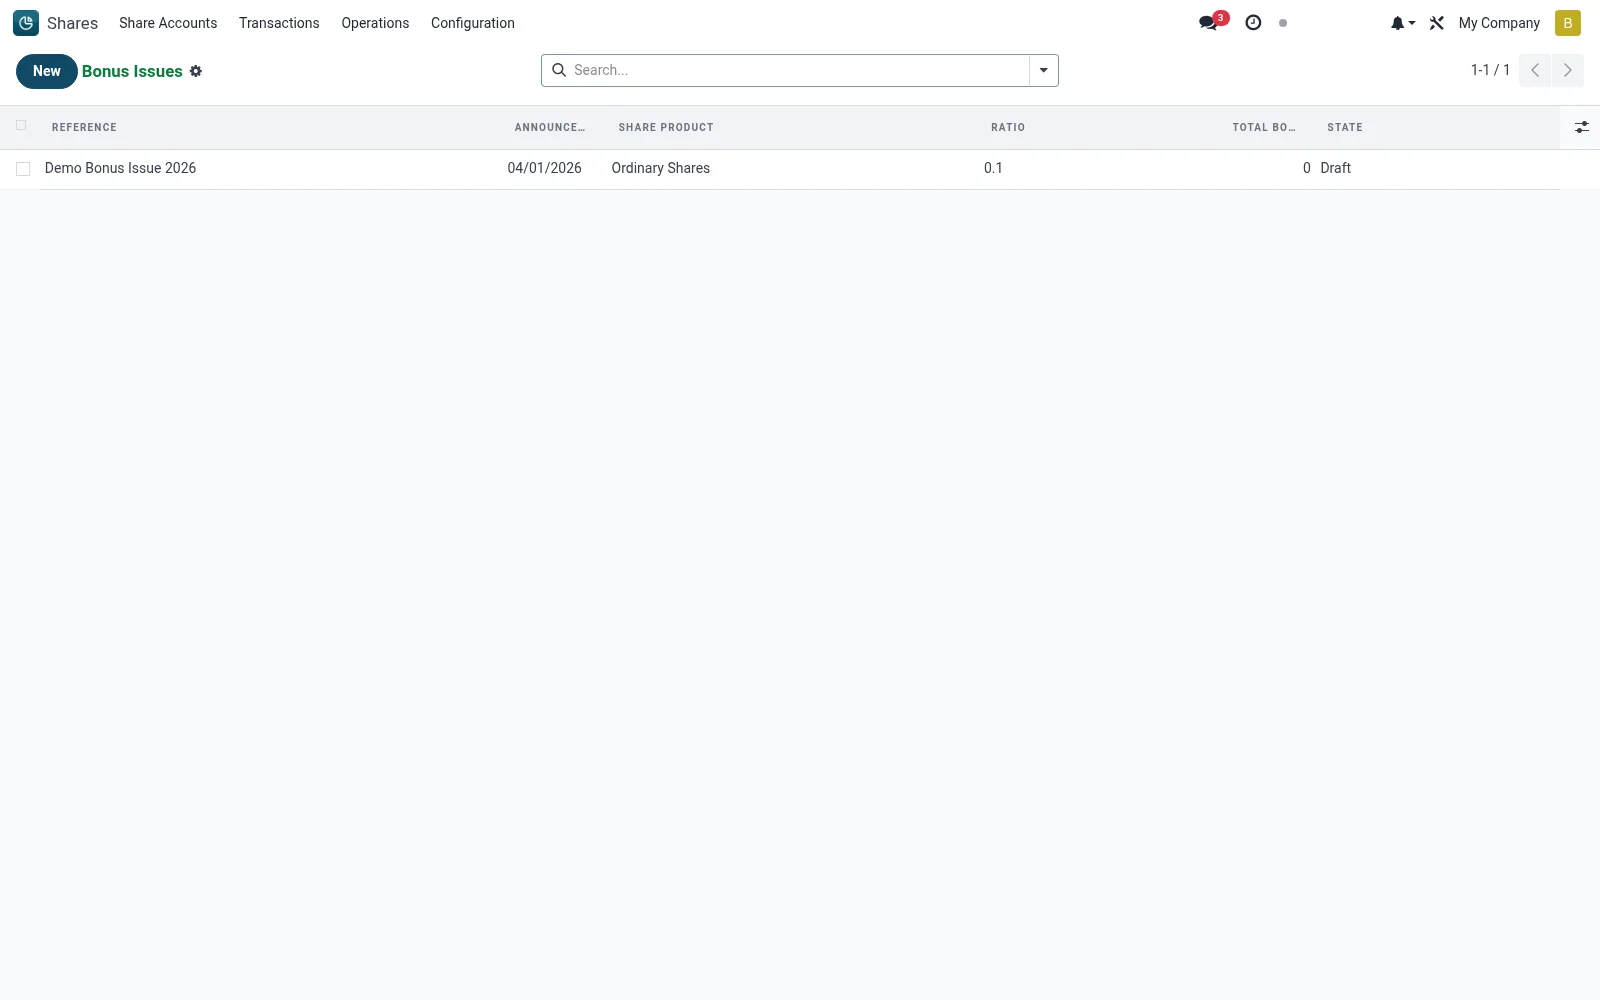The image size is (1600, 1000).
Task: Open the optional columns settings icon
Action: (x=1581, y=127)
